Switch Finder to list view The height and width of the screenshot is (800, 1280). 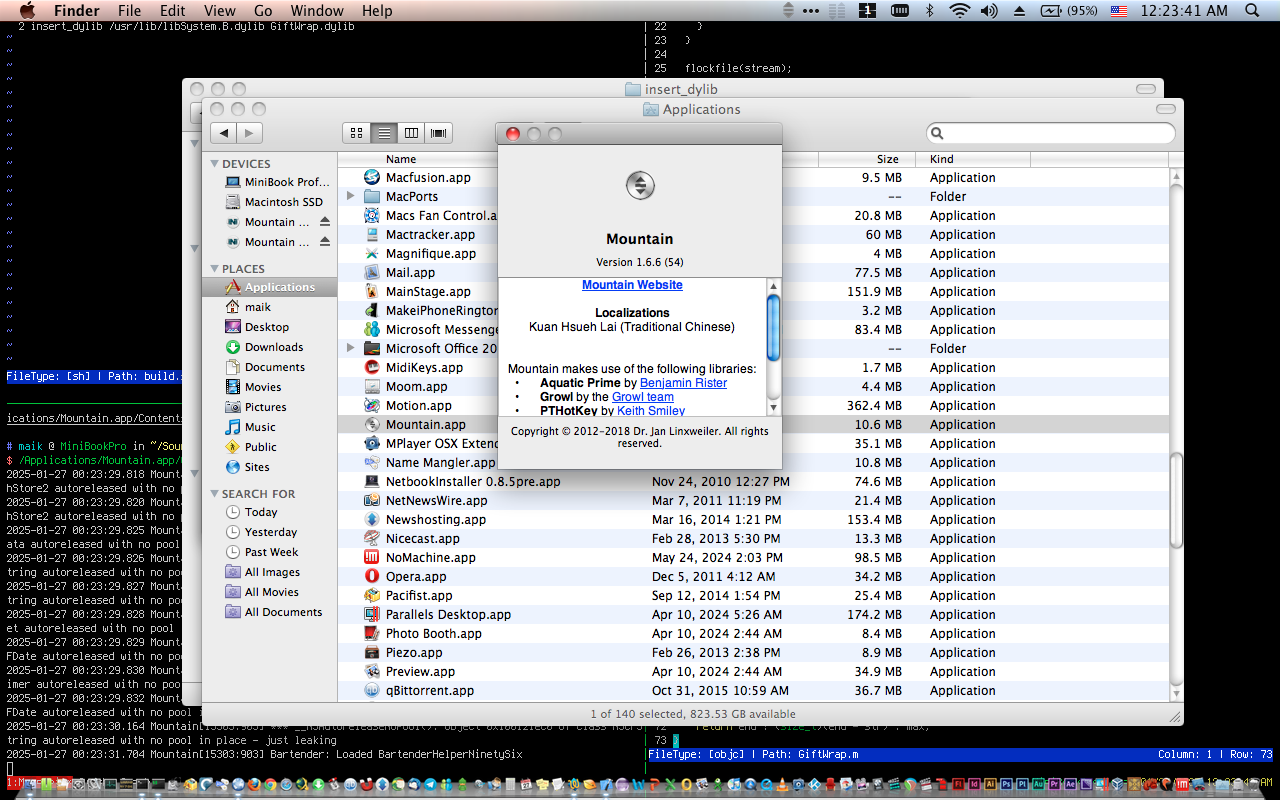tap(384, 132)
